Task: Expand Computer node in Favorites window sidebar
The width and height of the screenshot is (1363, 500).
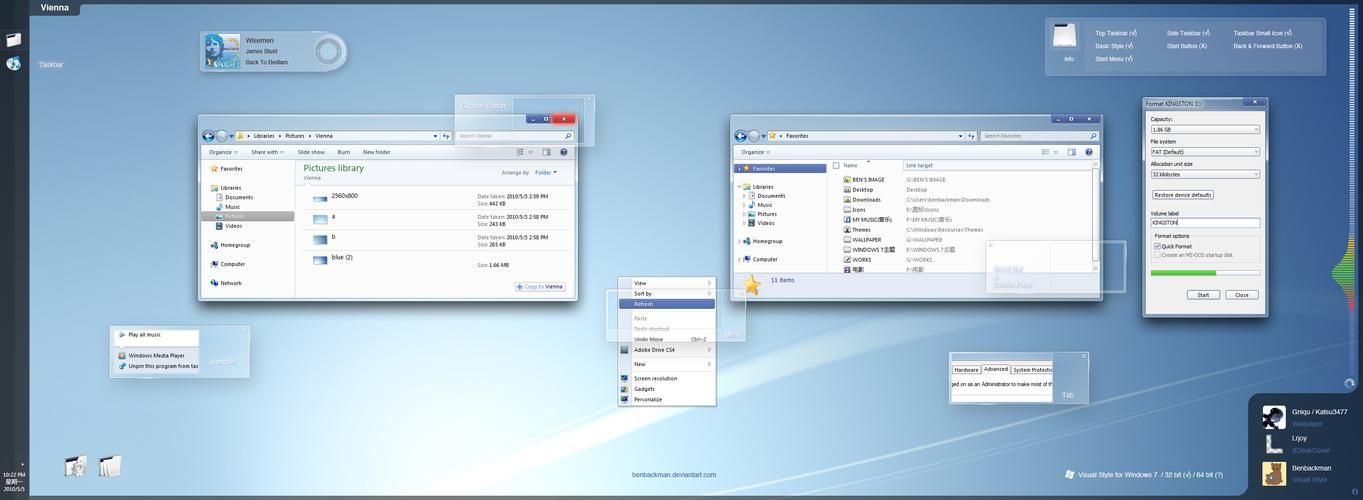Action: pyautogui.click(x=739, y=260)
